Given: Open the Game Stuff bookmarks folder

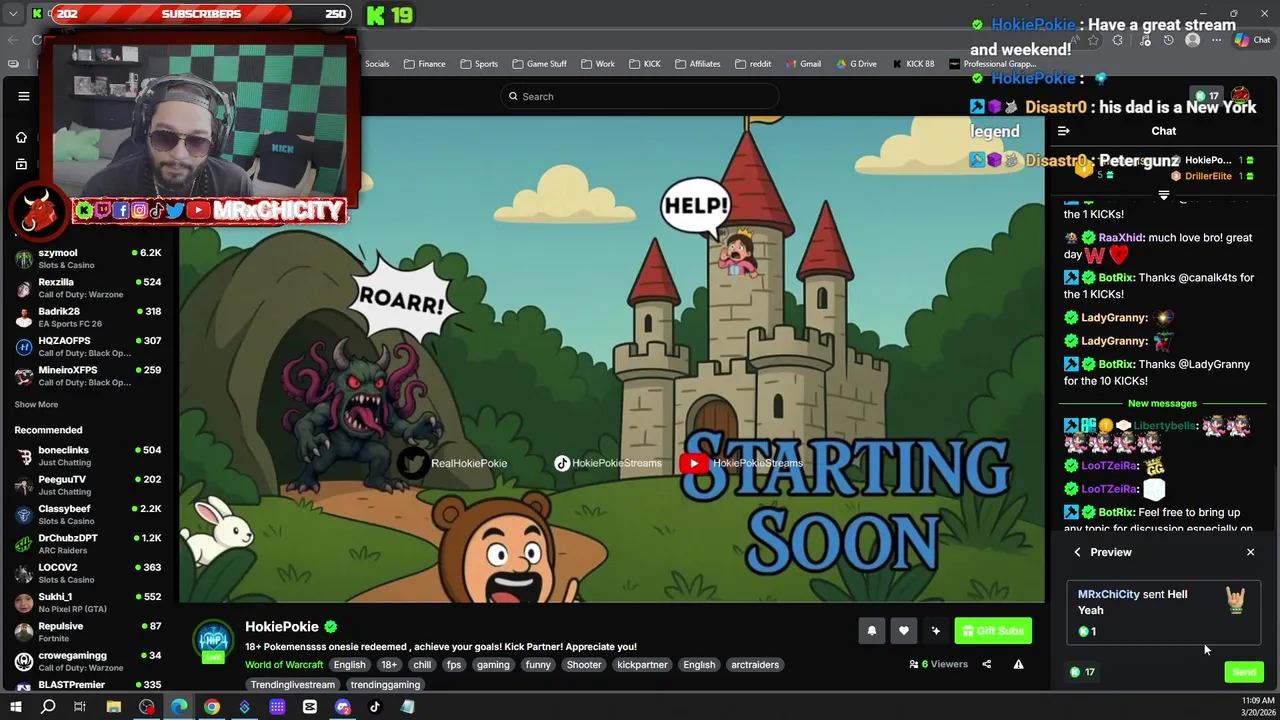Looking at the screenshot, I should pos(539,64).
